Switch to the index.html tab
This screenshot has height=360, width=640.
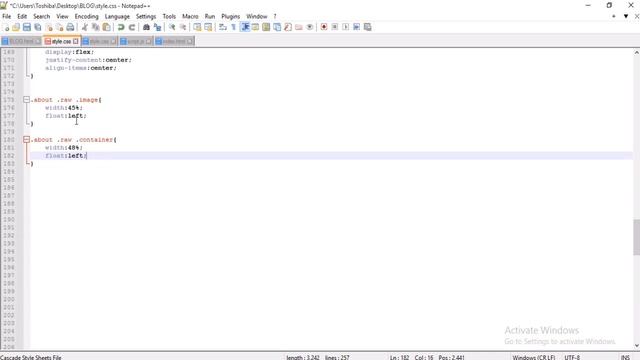point(174,41)
